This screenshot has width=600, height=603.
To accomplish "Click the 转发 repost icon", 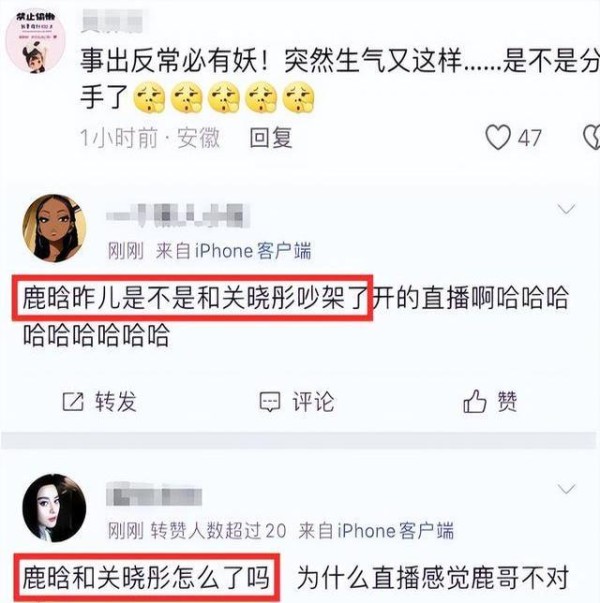I will [x=73, y=402].
